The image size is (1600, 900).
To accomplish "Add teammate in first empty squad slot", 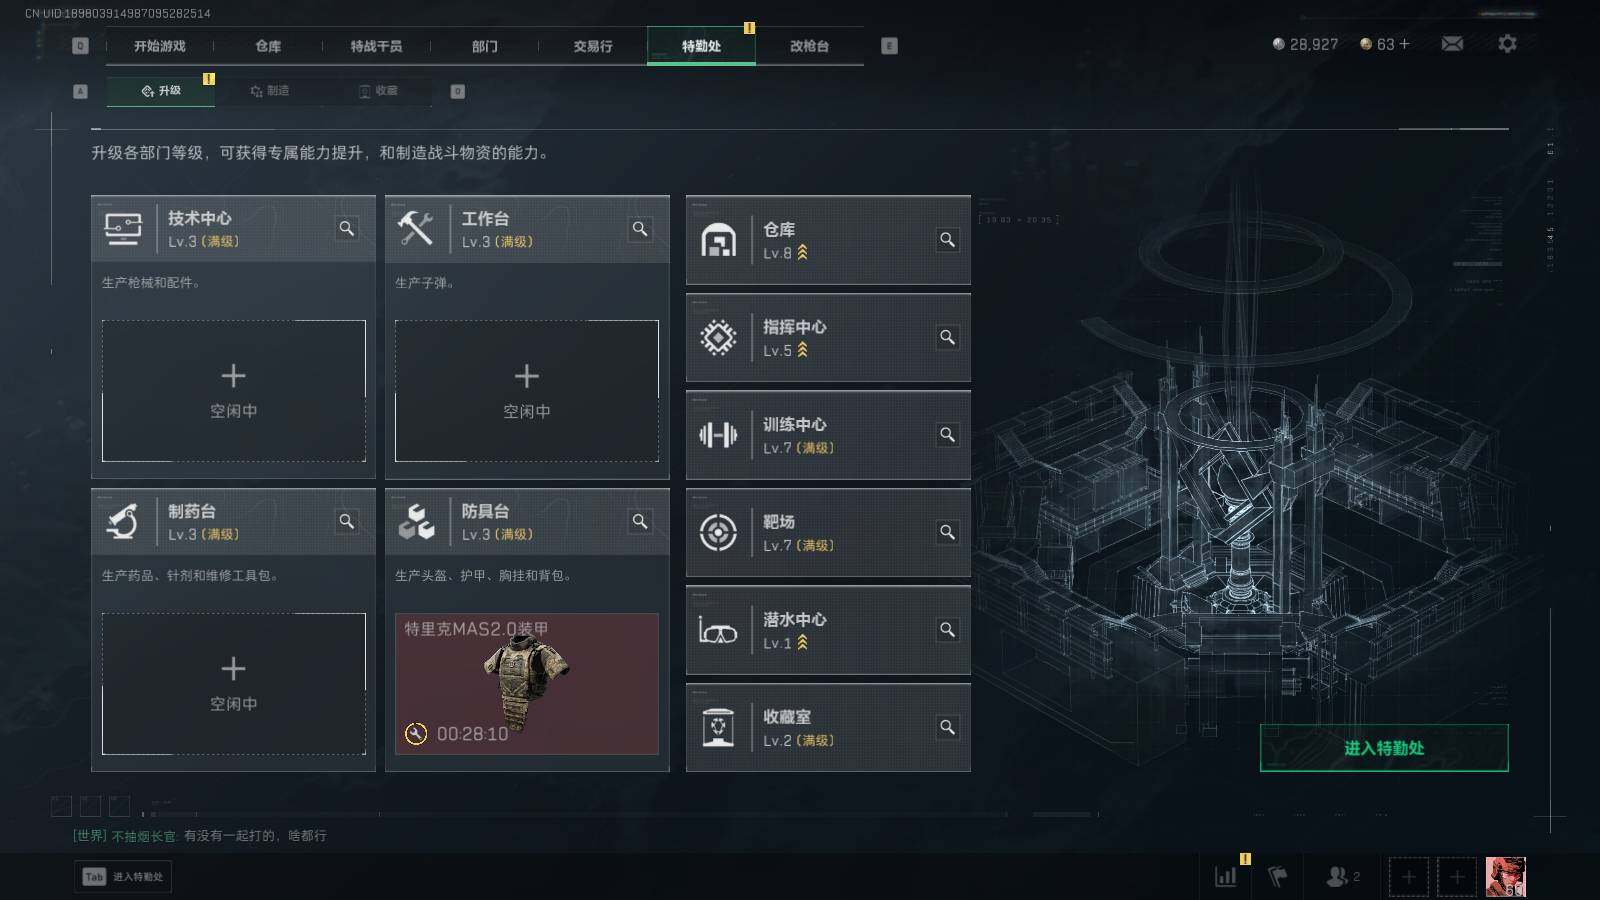I will [1408, 877].
